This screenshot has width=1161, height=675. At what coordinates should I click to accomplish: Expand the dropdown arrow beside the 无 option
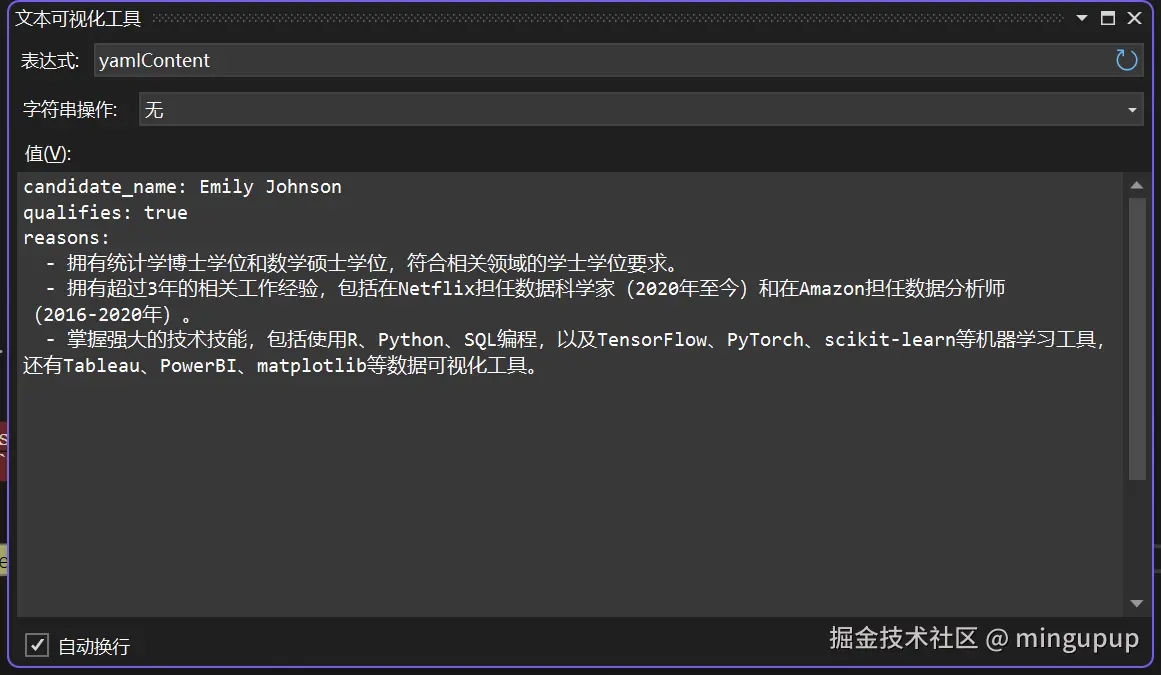point(1133,109)
